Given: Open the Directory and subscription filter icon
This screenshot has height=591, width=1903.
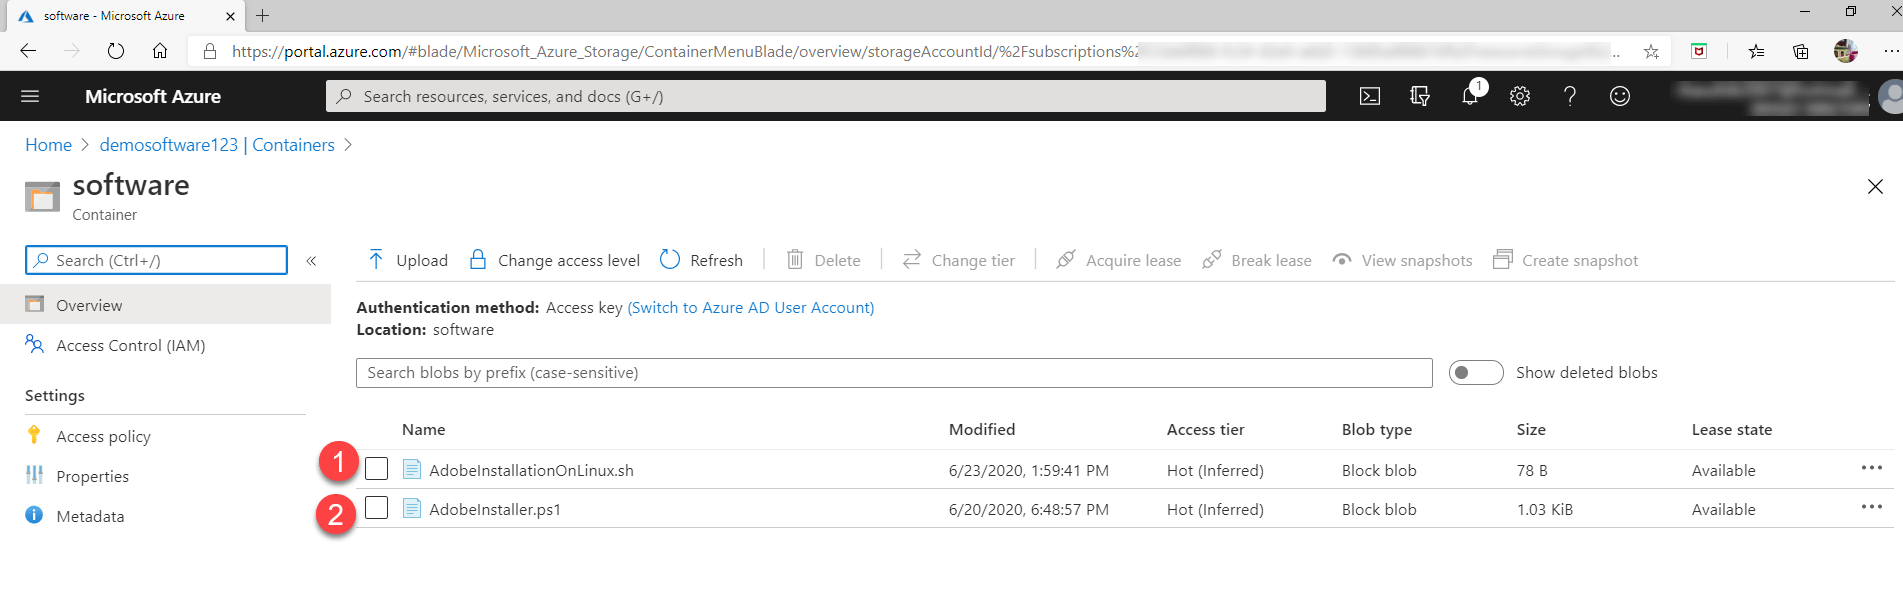Looking at the screenshot, I should (x=1420, y=96).
